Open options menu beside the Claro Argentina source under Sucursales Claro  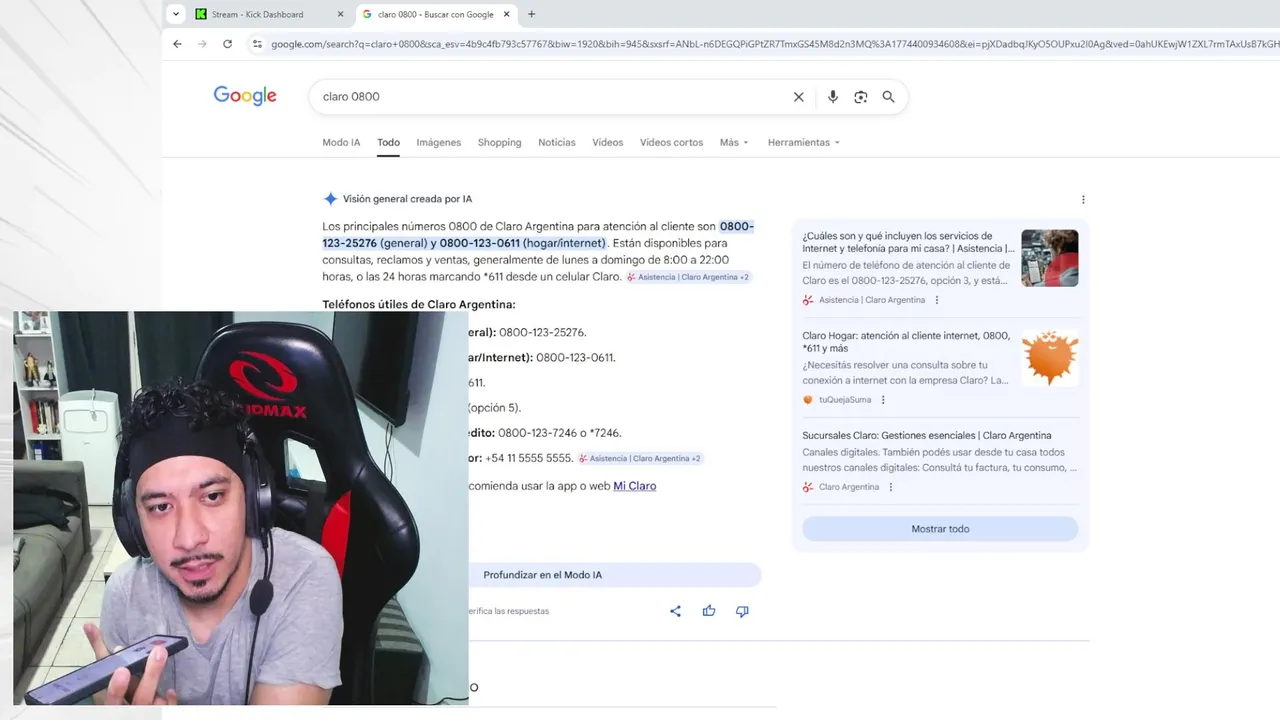(x=891, y=487)
